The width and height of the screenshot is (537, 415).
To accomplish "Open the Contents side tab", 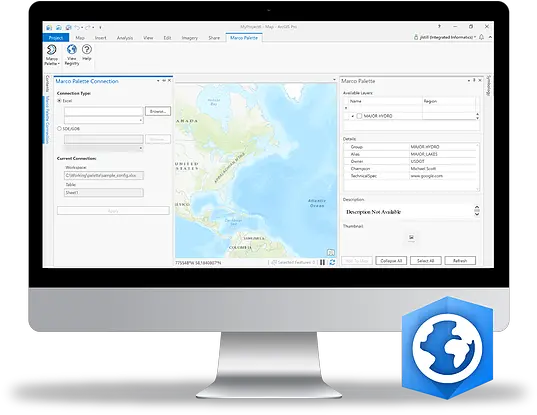I will tap(48, 84).
